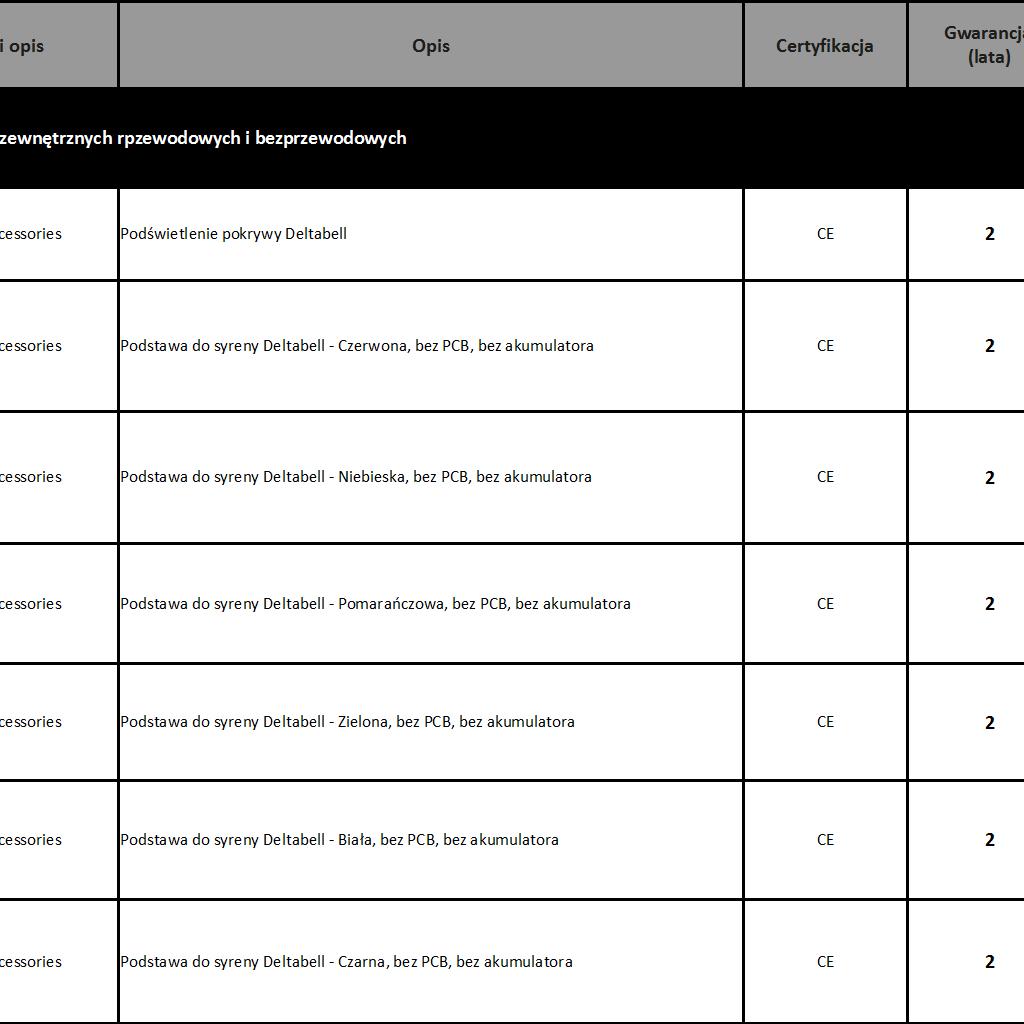Click the CE cell in the Czarna row

click(x=825, y=961)
